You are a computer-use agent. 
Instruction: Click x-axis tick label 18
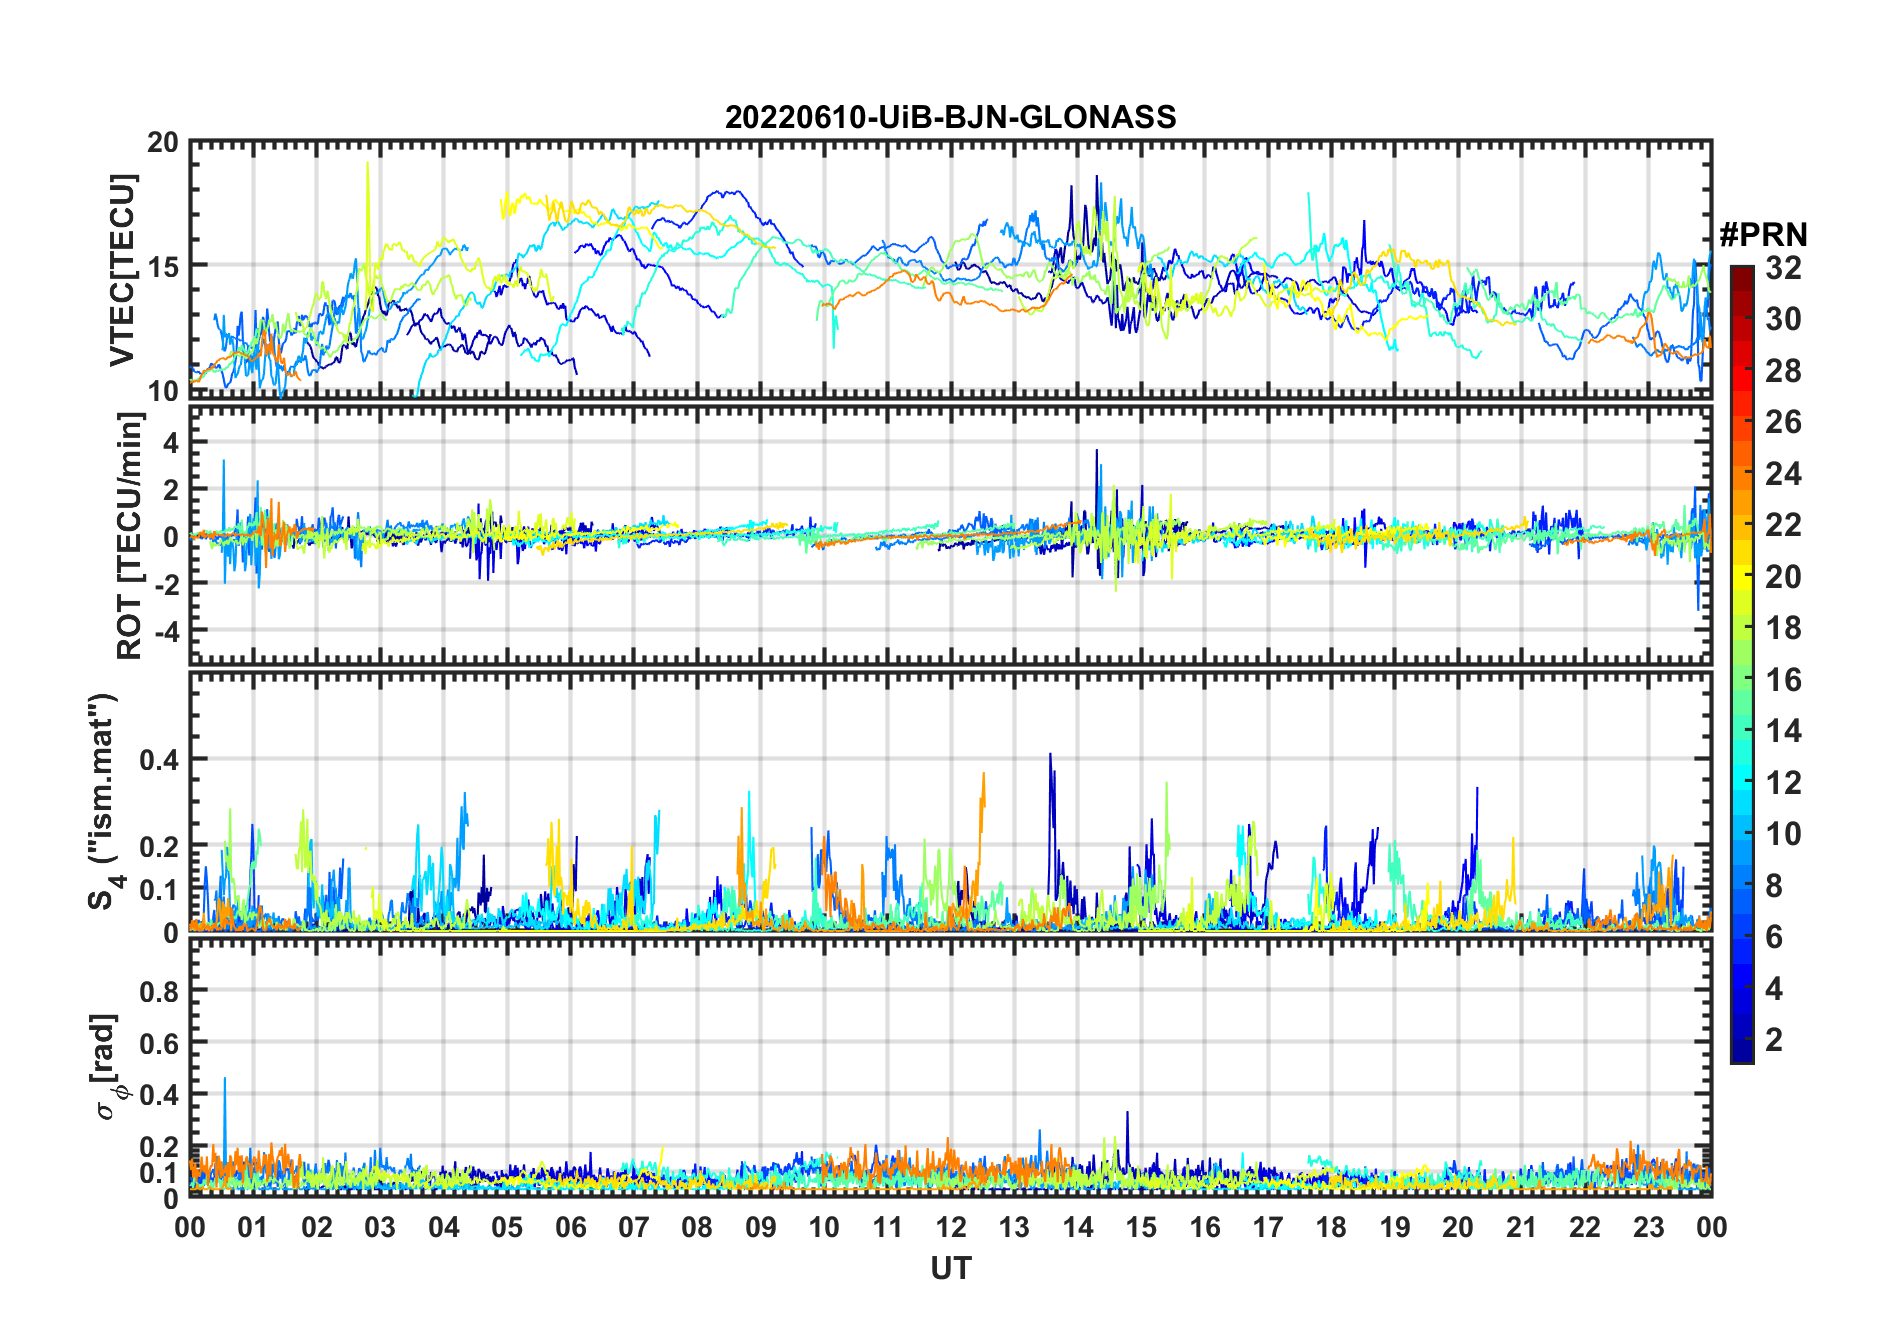pos(1331,1227)
